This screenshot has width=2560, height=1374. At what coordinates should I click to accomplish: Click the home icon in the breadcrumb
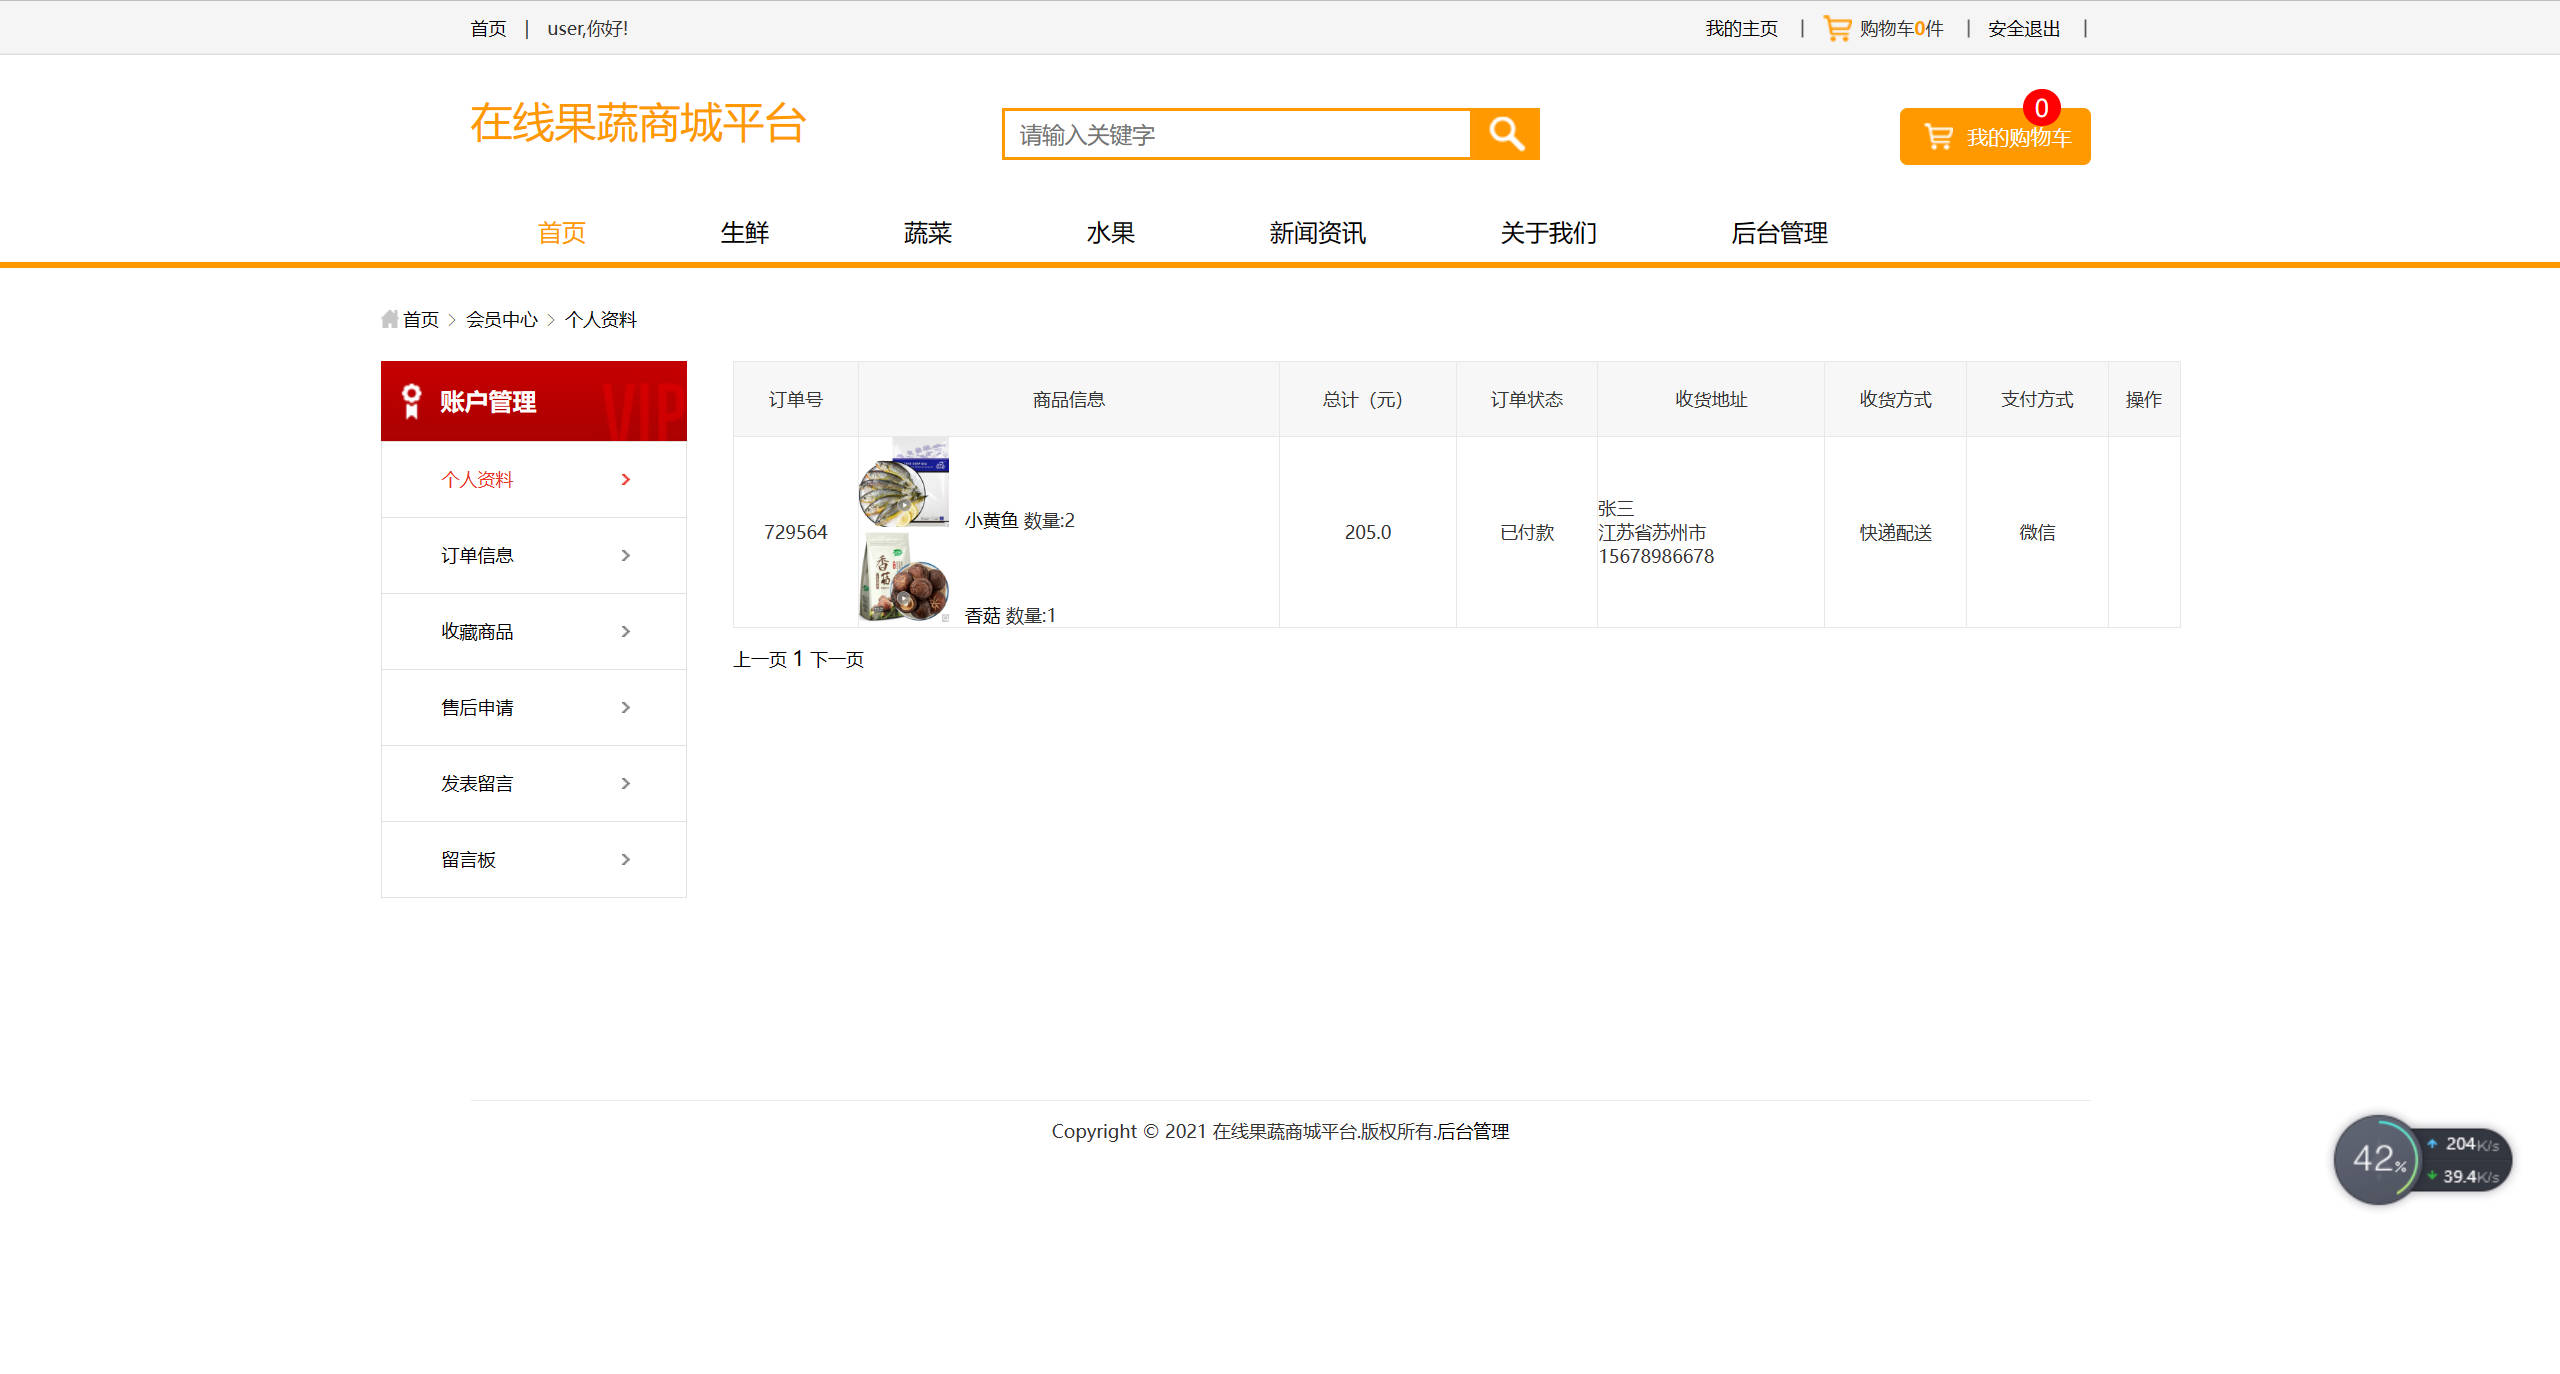click(390, 318)
